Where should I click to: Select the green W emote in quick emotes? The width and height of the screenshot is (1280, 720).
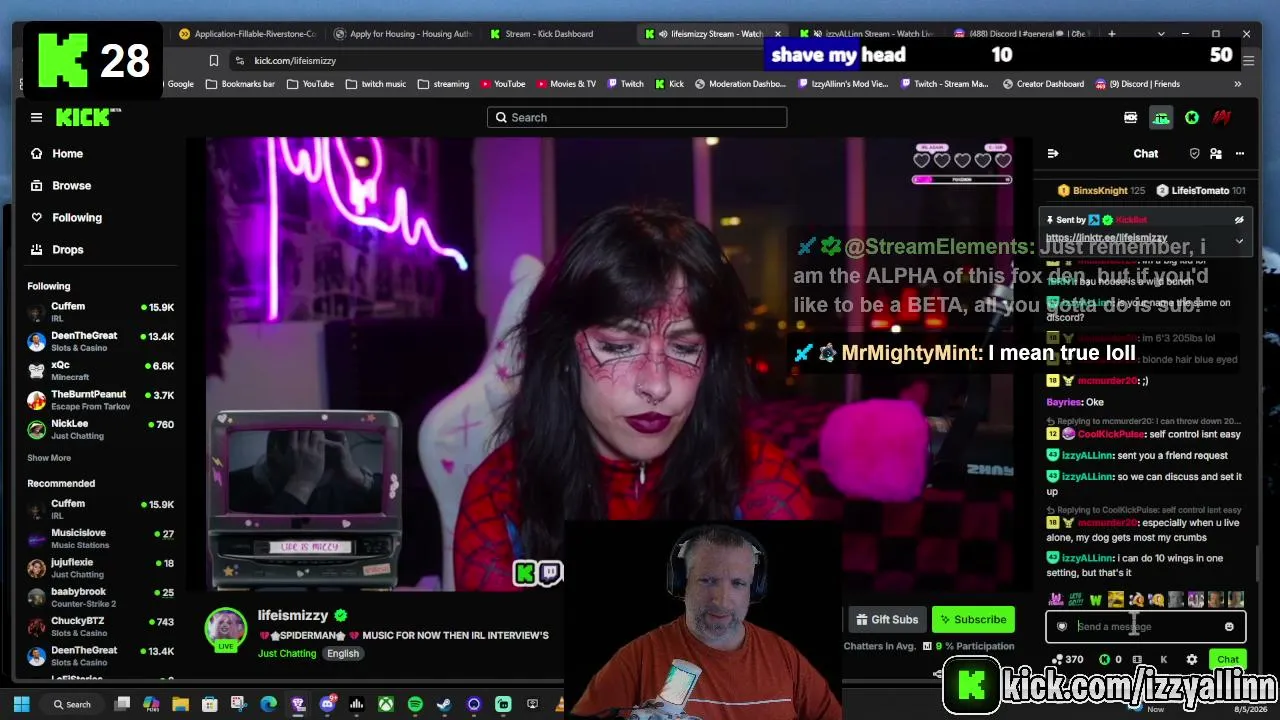coord(1096,600)
